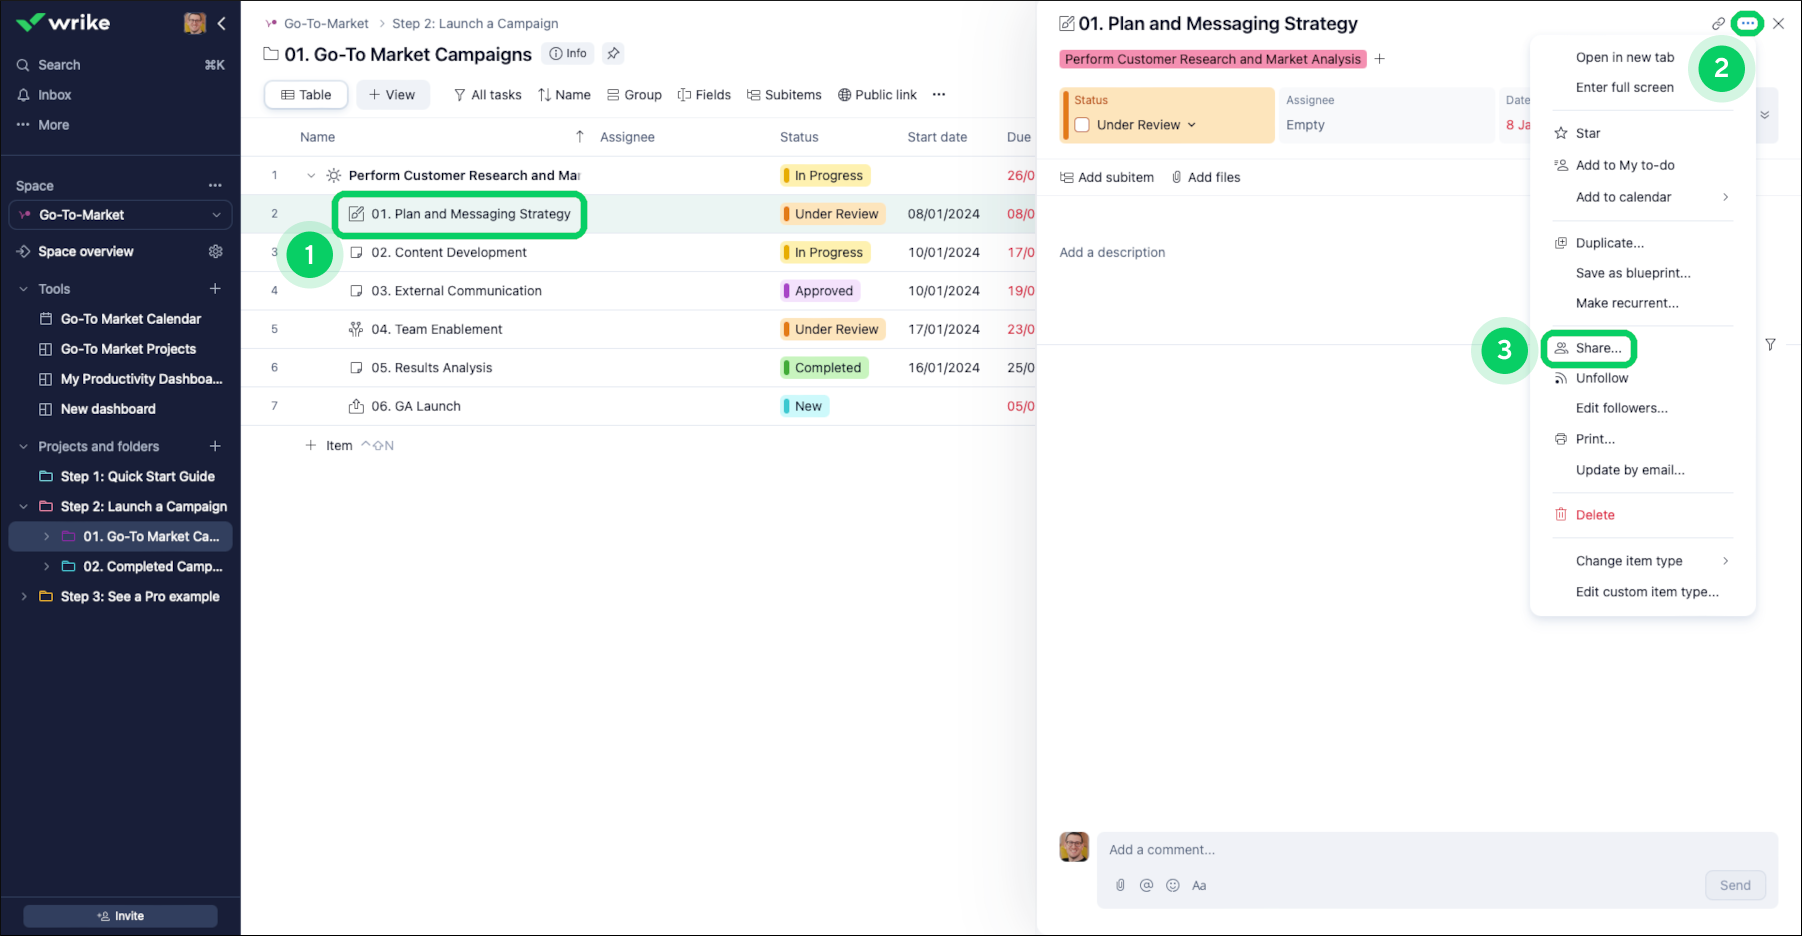Screen dimensions: 1802x936
Task: Collapse the left sidebar with arrow icon
Action: point(222,23)
